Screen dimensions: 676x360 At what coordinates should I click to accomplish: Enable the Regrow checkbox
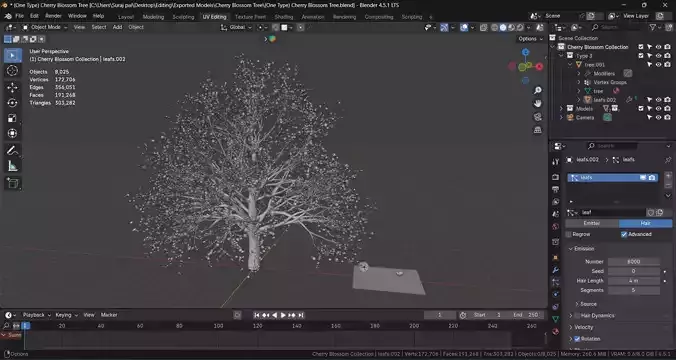pyautogui.click(x=568, y=235)
